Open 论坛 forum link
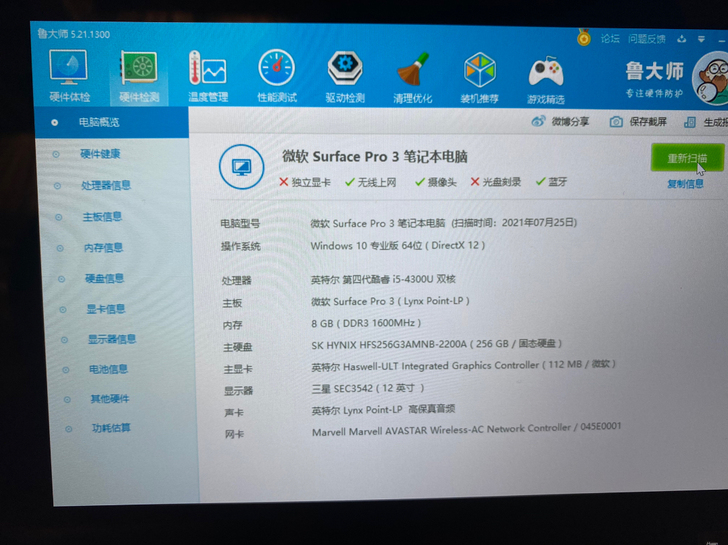This screenshot has width=728, height=545. tap(610, 39)
